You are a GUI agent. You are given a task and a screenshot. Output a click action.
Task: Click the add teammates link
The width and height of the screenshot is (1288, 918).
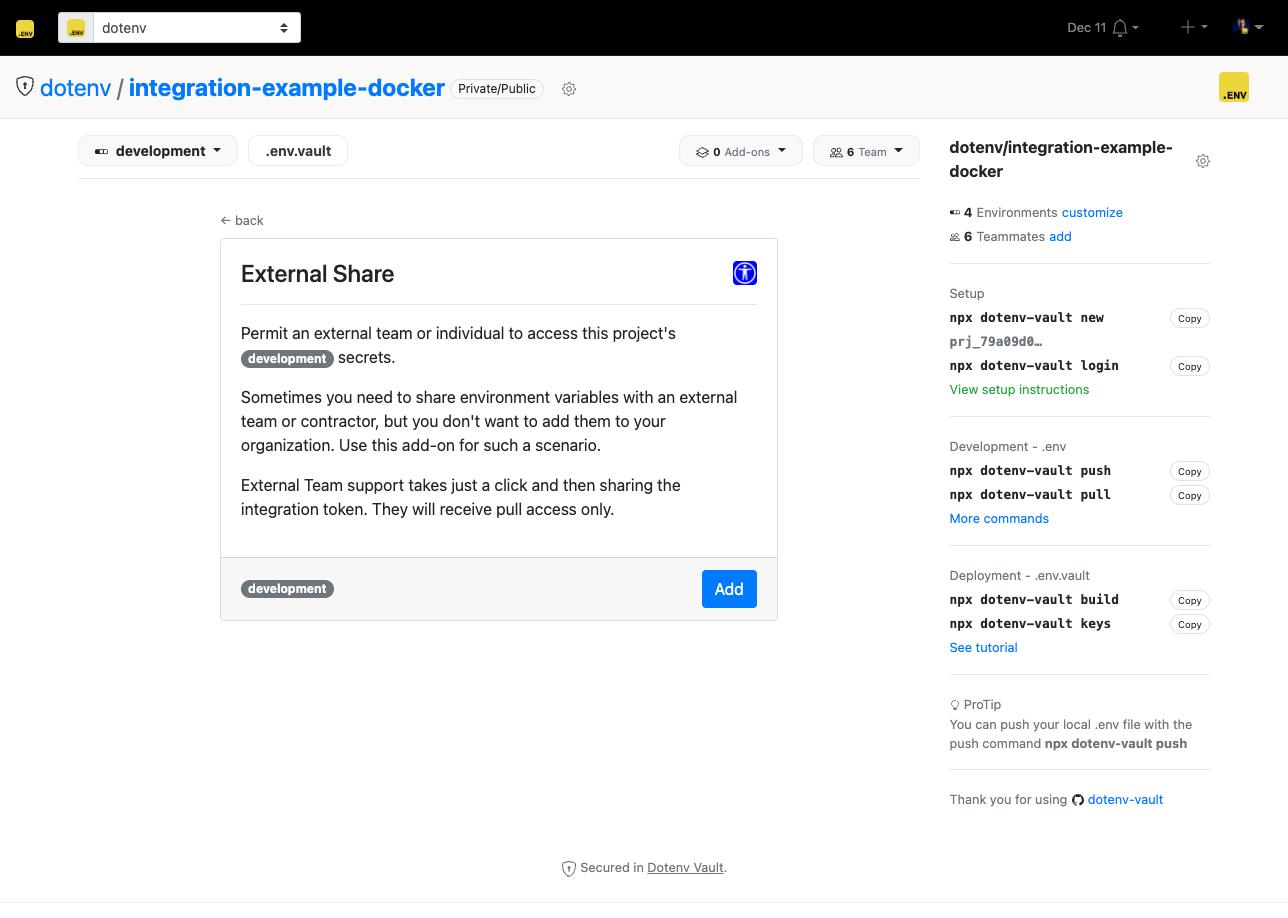(1060, 237)
